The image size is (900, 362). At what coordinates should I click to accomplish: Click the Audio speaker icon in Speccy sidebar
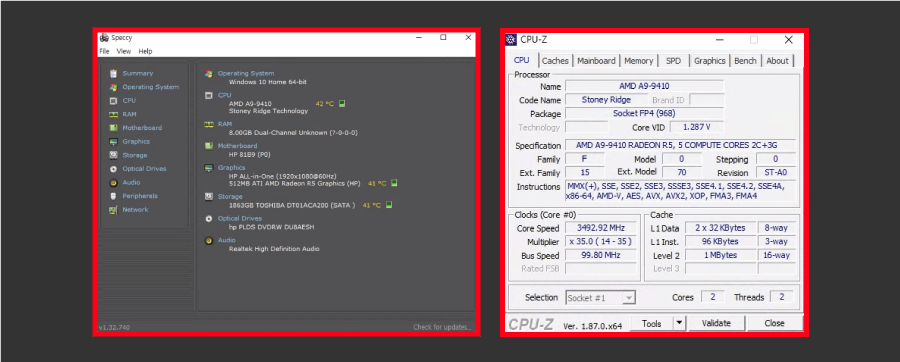tap(113, 182)
